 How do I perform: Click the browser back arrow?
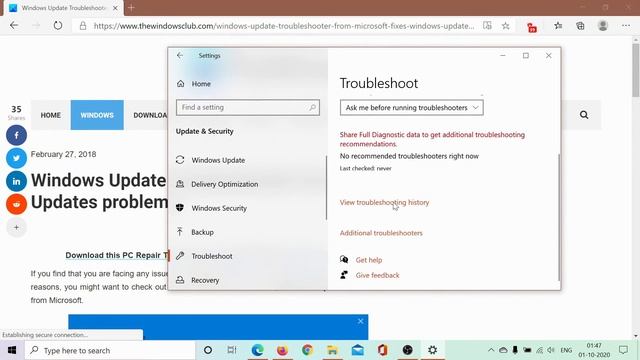pos(14,25)
